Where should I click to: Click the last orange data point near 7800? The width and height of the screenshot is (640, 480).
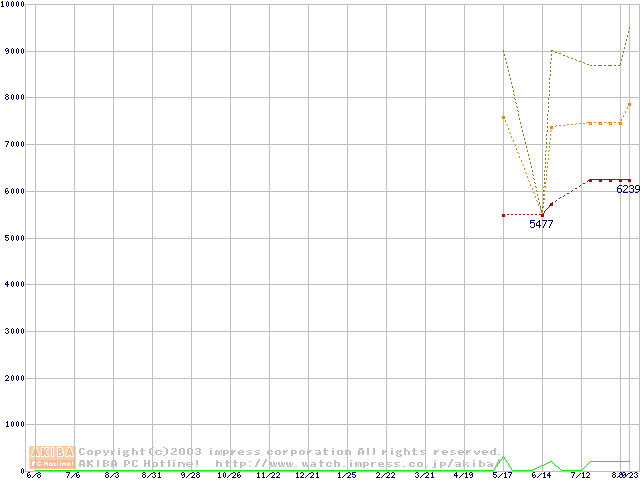click(629, 104)
